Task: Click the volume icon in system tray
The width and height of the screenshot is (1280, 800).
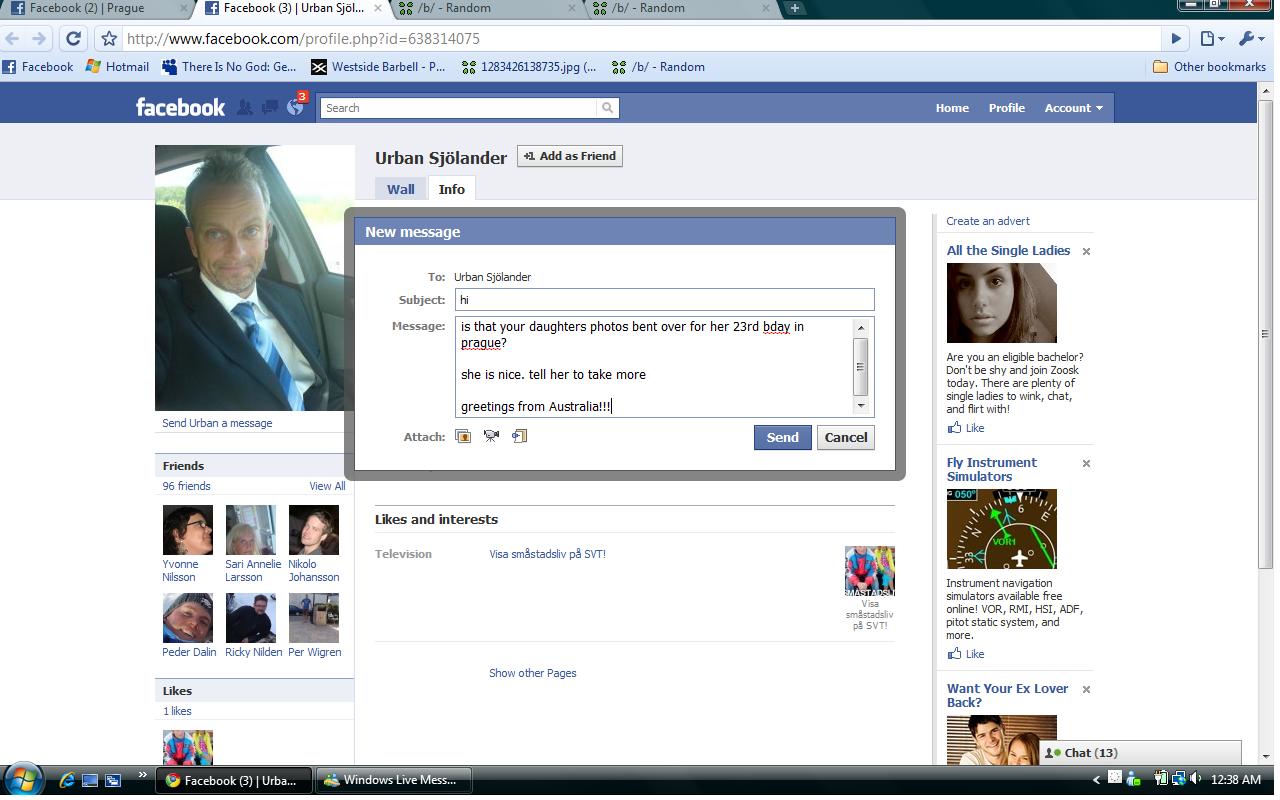Action: point(1196,779)
